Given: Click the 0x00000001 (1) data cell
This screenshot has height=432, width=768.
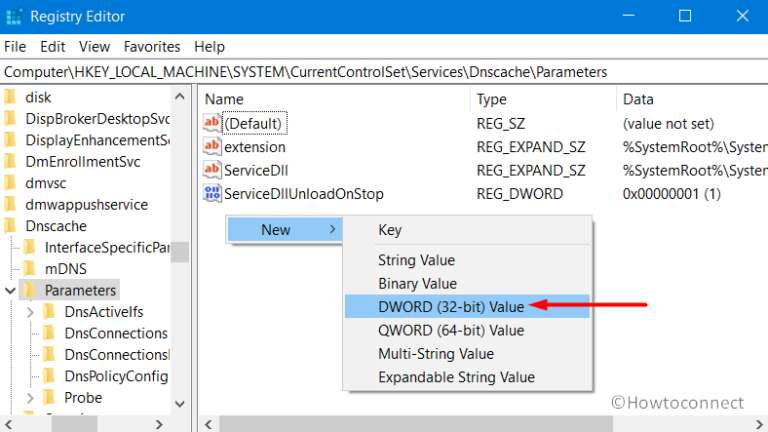Looking at the screenshot, I should coord(672,194).
